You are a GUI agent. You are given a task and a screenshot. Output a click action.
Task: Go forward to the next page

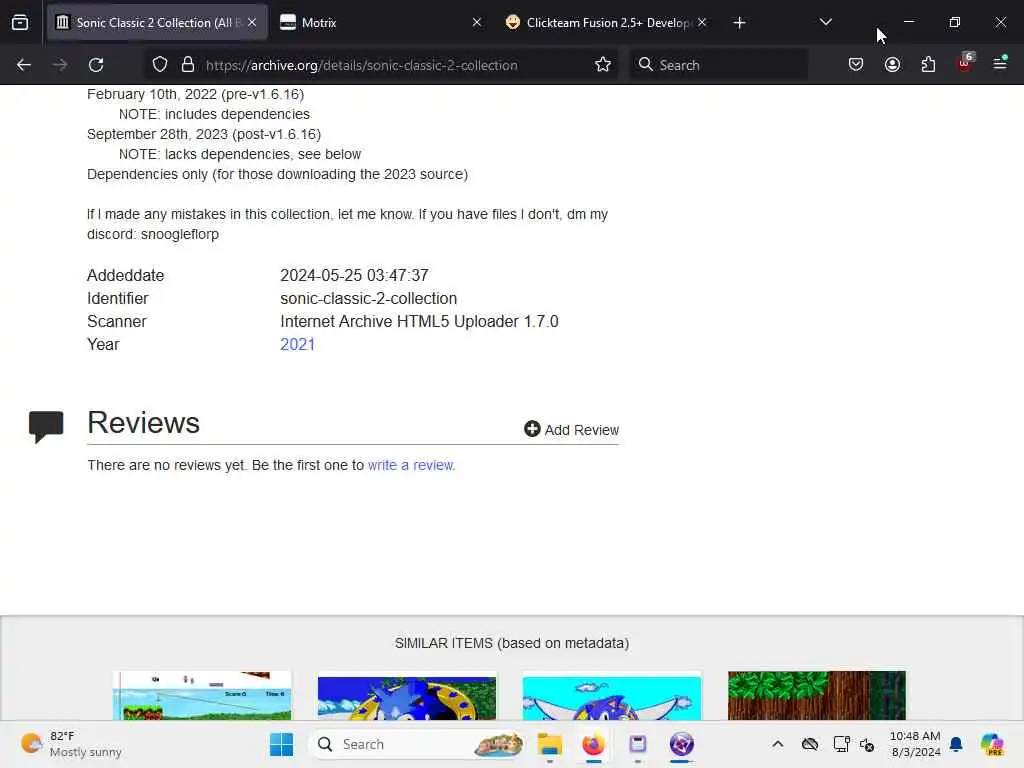59,65
